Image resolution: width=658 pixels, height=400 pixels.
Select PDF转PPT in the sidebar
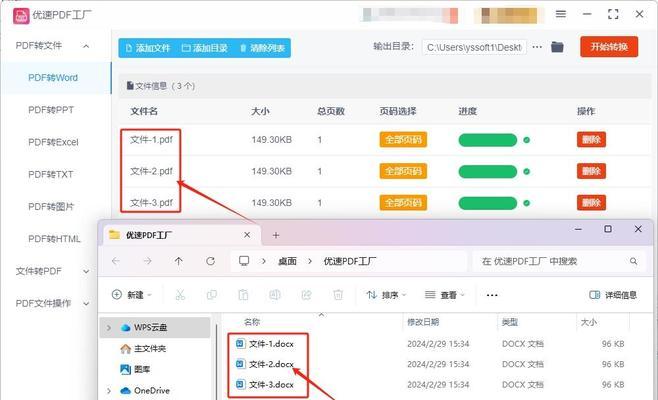tap(51, 110)
